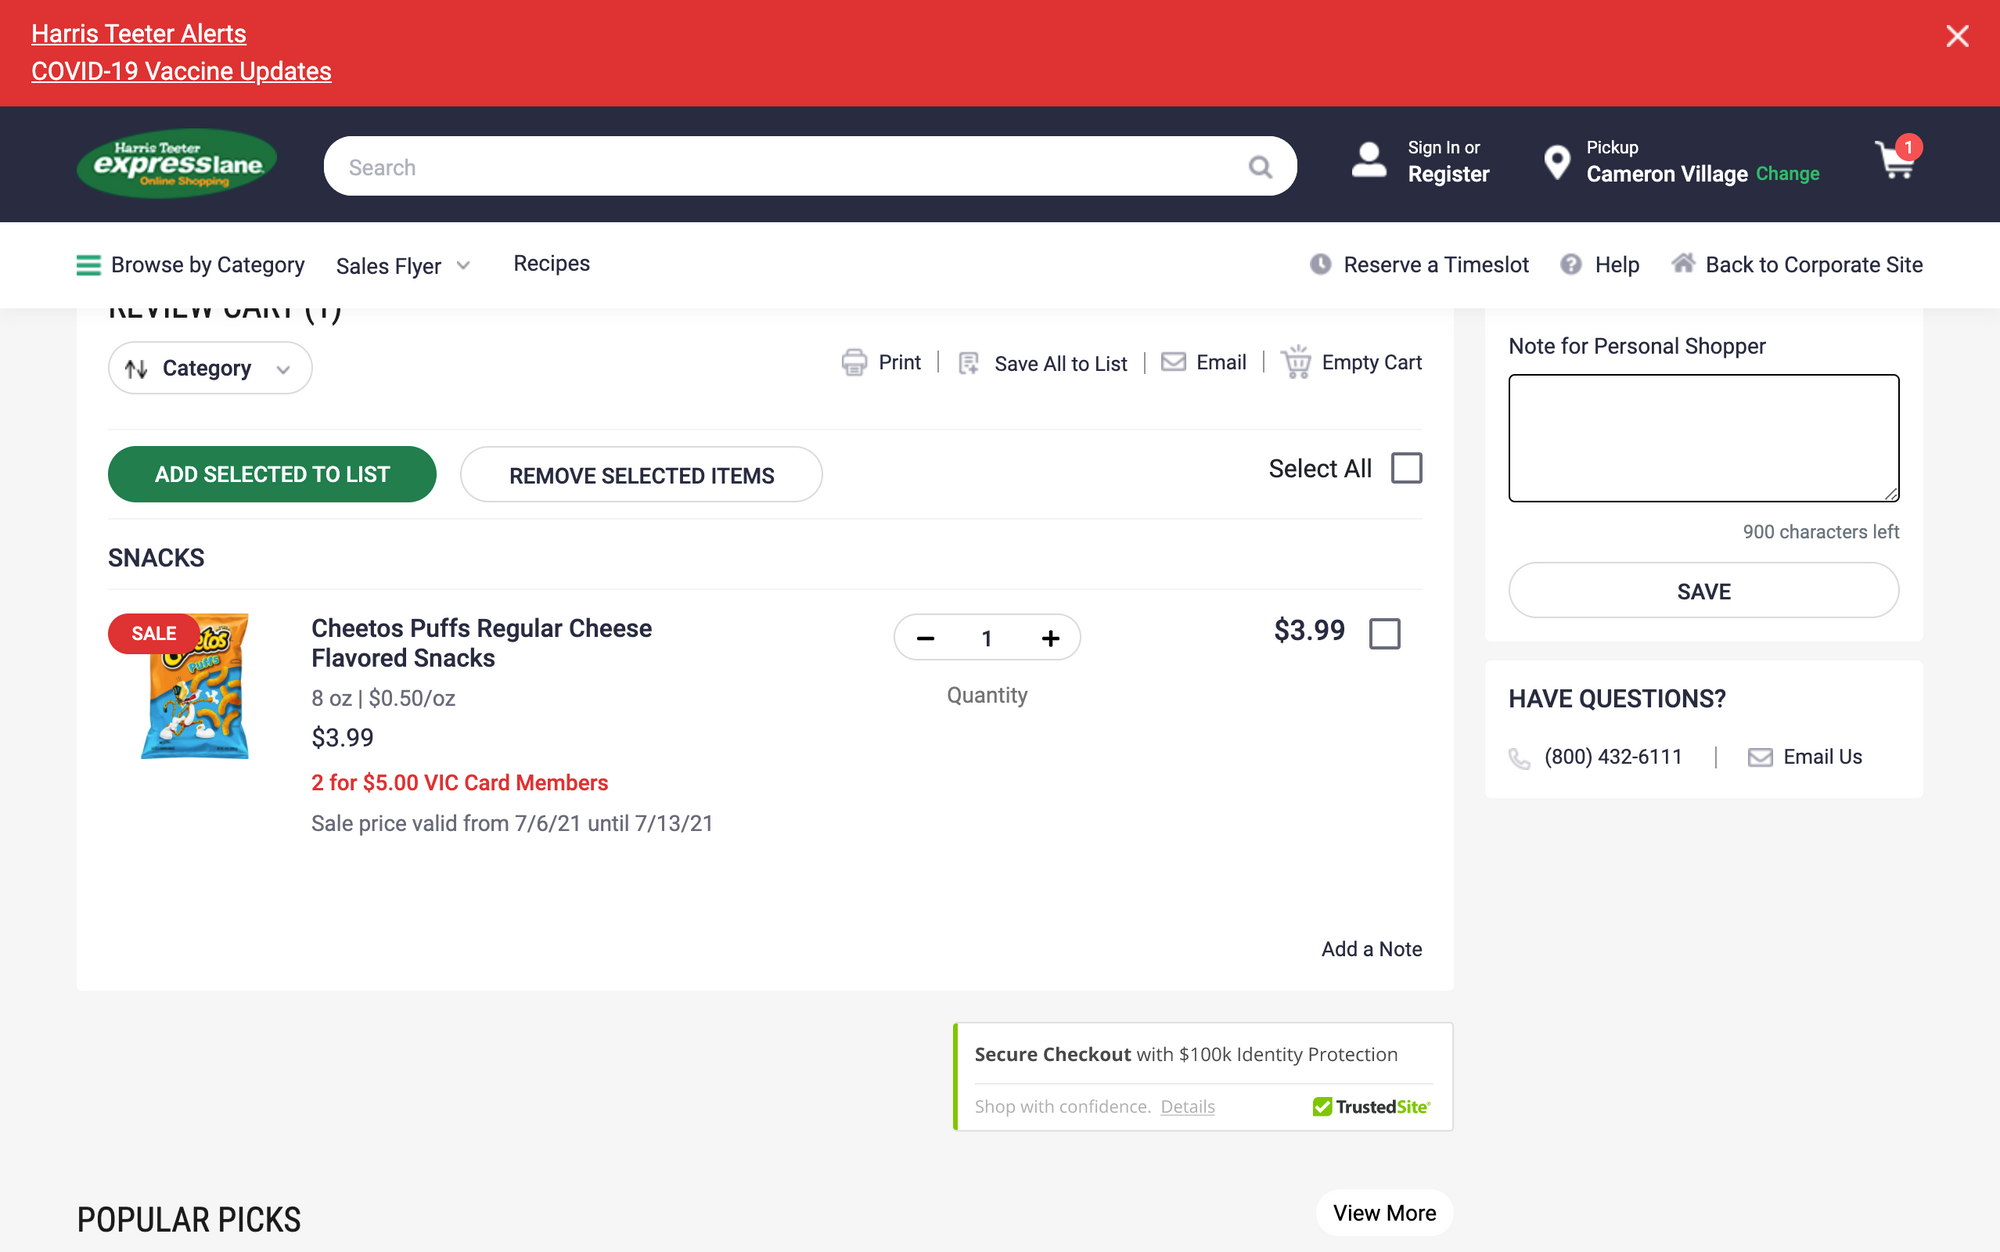
Task: Click the search magnifier icon
Action: pyautogui.click(x=1260, y=167)
